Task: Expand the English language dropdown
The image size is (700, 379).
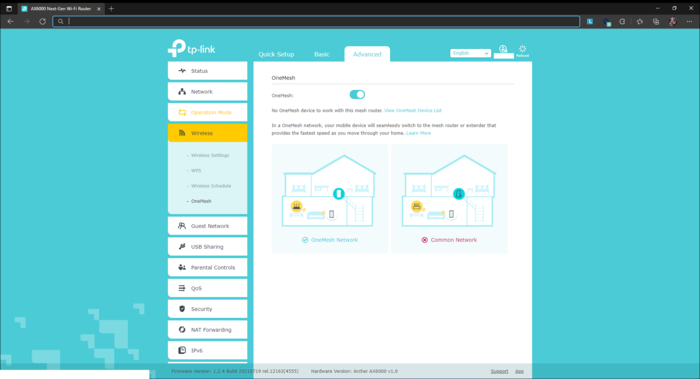Action: coord(470,53)
